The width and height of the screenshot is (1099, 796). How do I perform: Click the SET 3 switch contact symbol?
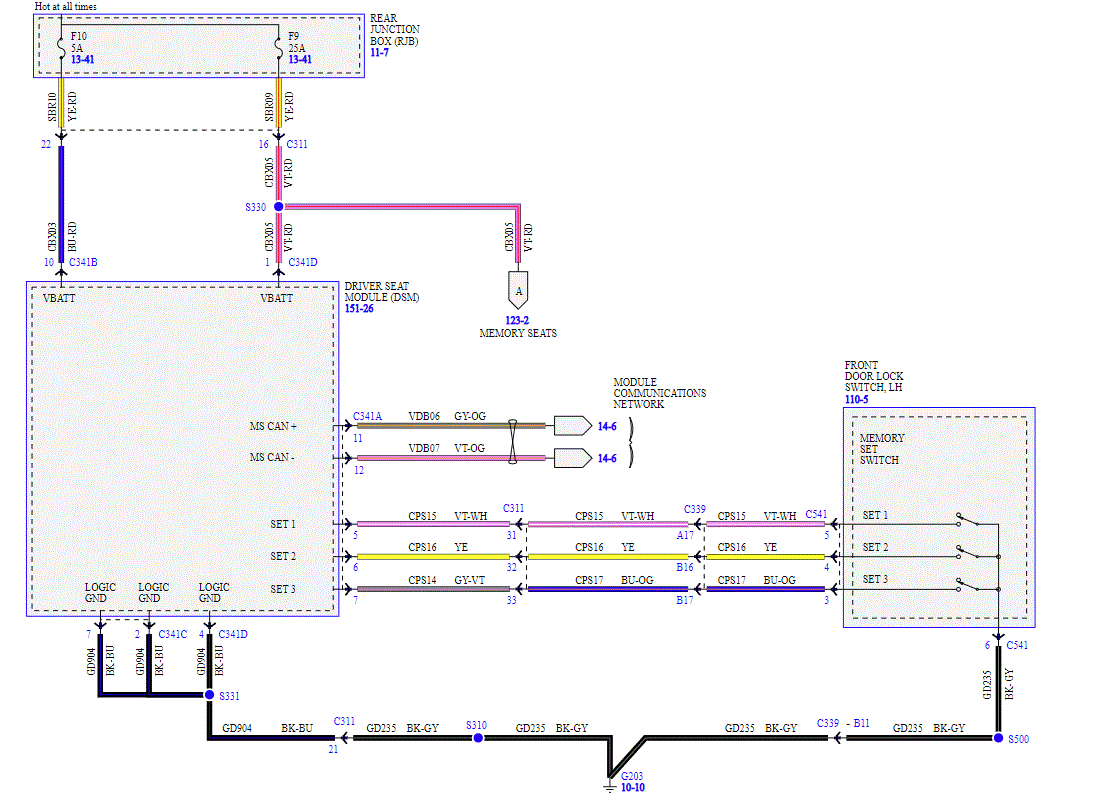tap(968, 585)
